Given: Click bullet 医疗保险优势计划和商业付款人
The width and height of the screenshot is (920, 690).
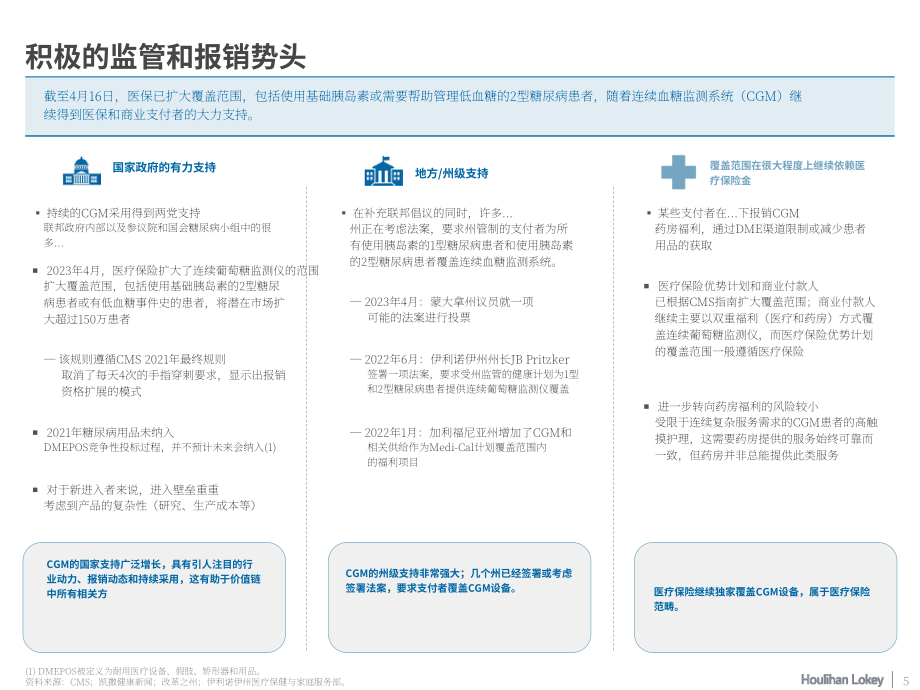Looking at the screenshot, I should (738, 286).
